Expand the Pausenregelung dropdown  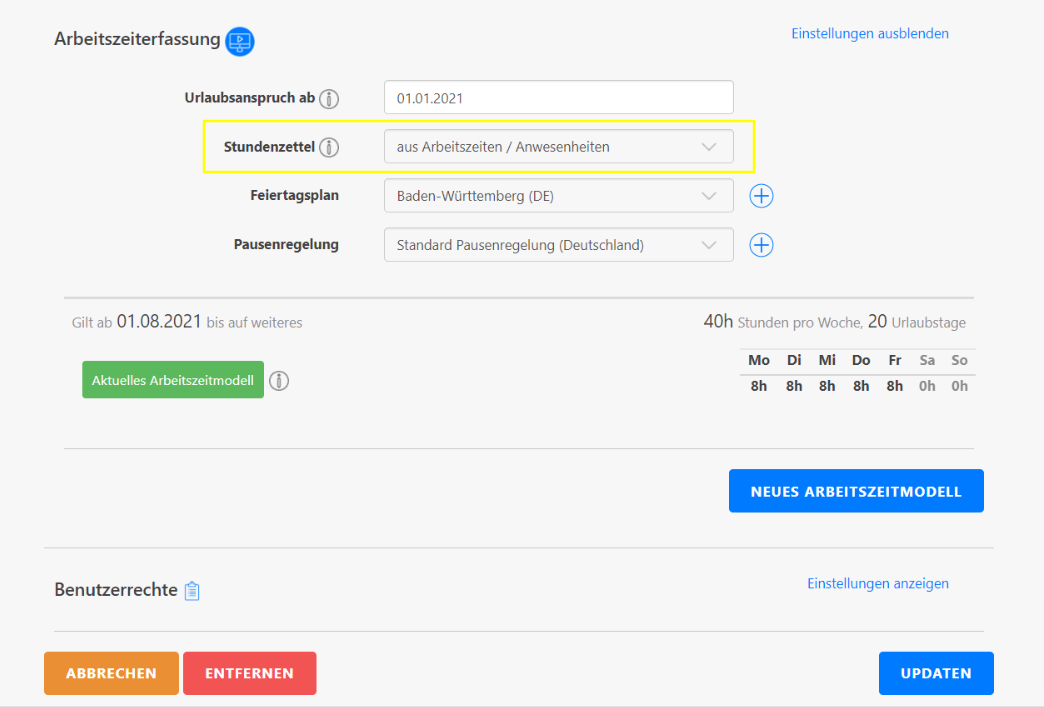[x=558, y=245]
